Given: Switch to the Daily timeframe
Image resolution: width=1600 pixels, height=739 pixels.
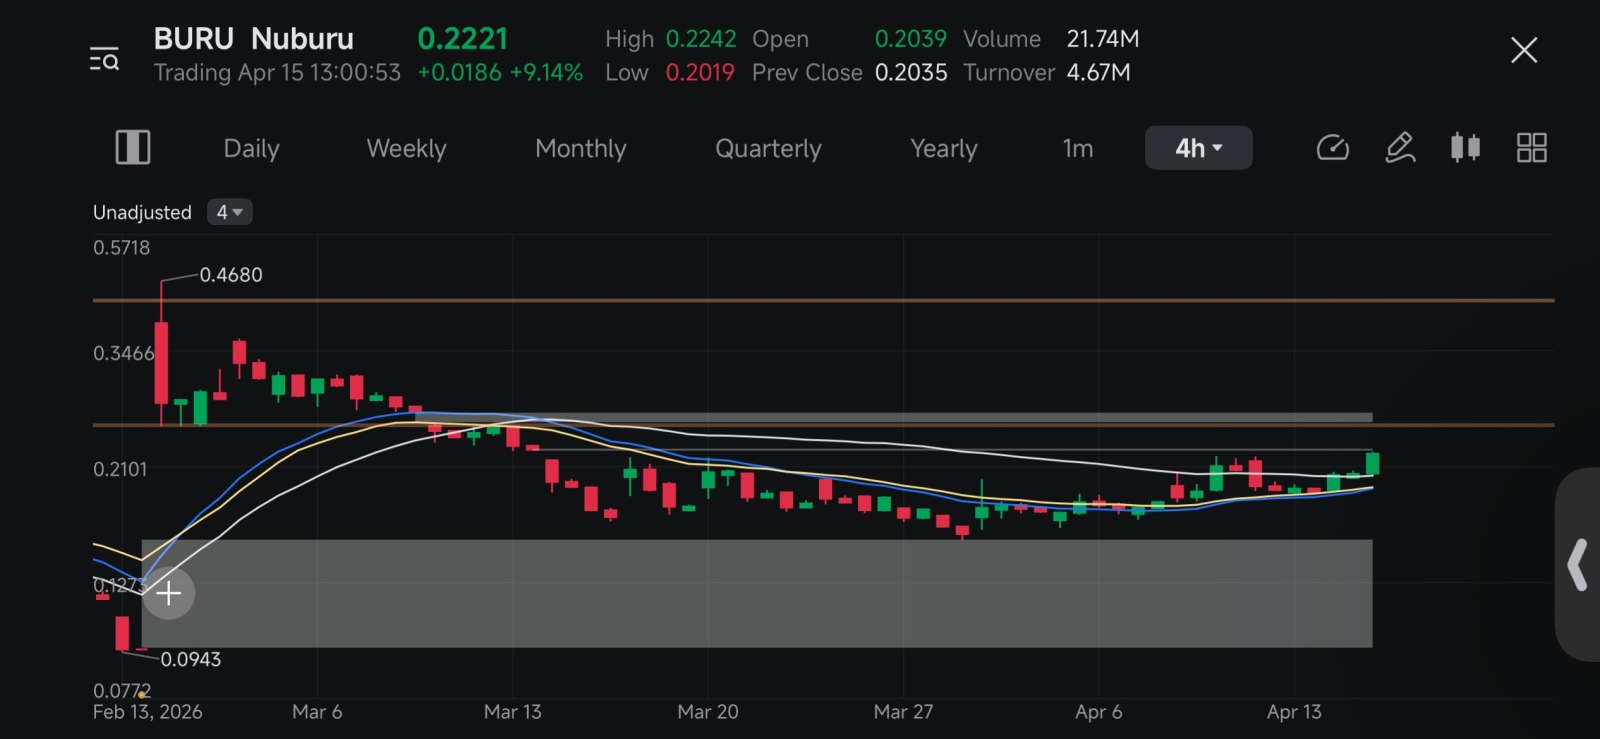Looking at the screenshot, I should click(x=251, y=148).
